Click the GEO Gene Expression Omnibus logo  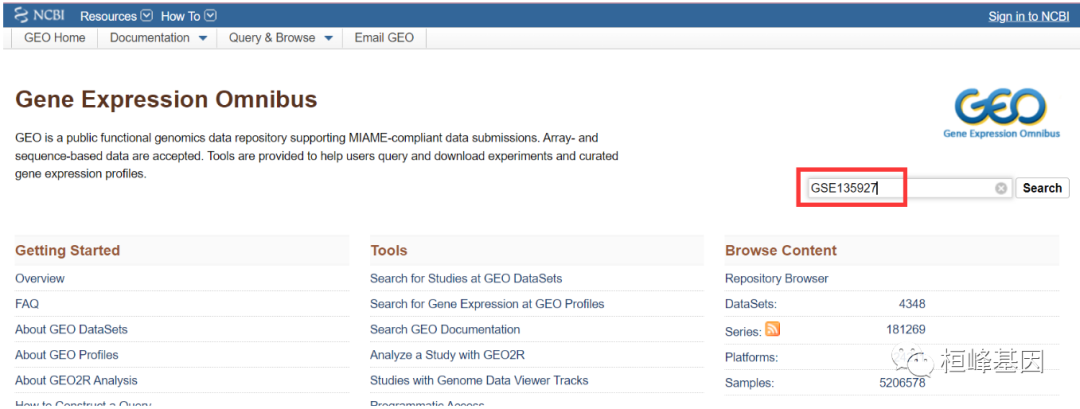click(x=1001, y=114)
